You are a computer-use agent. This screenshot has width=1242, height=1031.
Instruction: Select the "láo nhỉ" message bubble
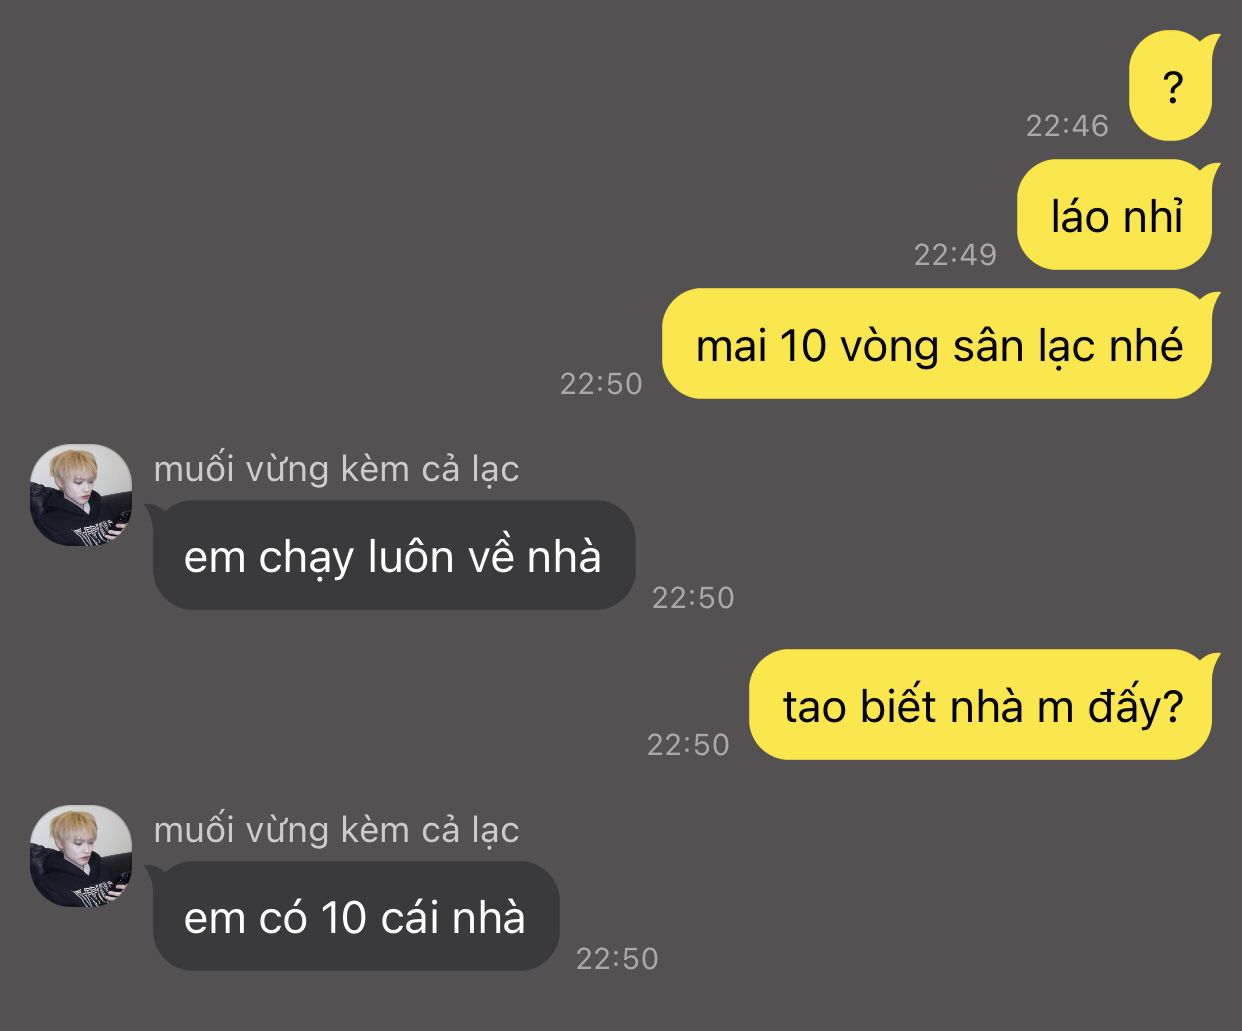pos(1117,216)
